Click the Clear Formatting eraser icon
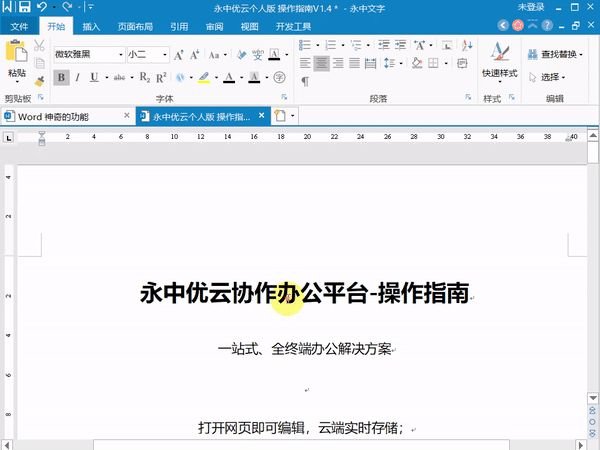This screenshot has height=450, width=600. click(241, 55)
